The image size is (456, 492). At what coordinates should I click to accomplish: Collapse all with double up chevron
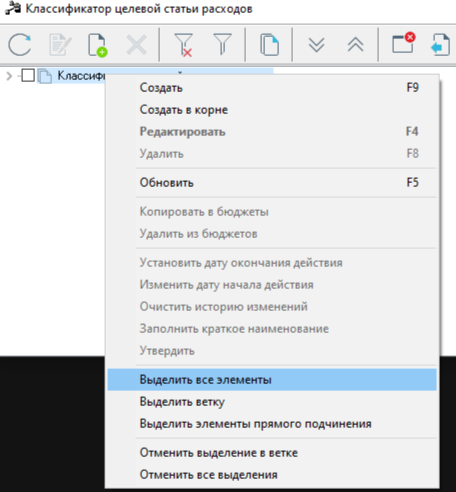point(355,44)
